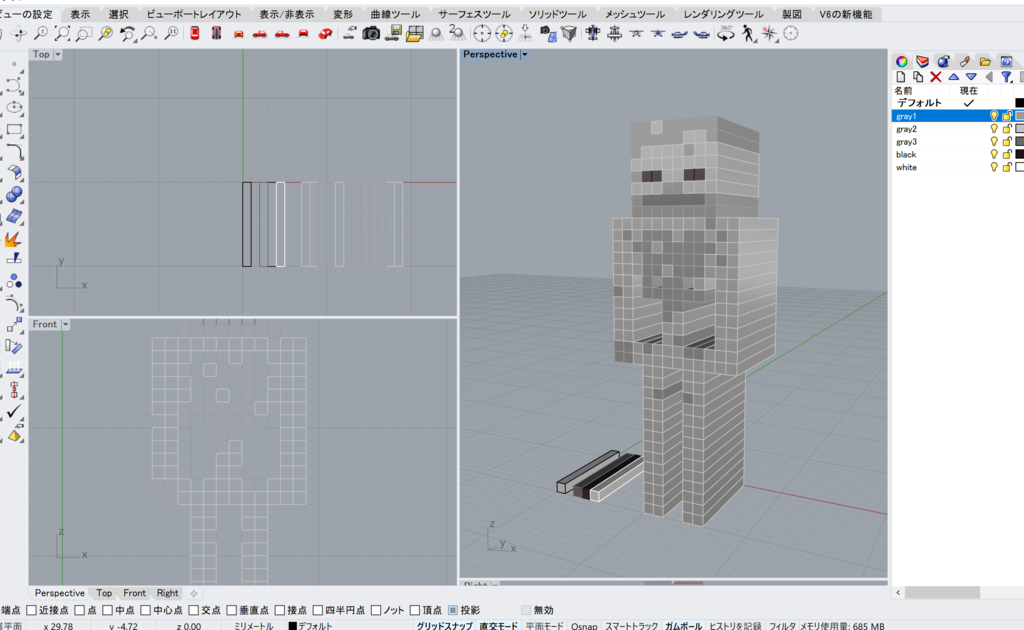Screen dimensions: 1024x630
Task: Toggle the 中点 osnap checkbox
Action: click(x=108, y=610)
